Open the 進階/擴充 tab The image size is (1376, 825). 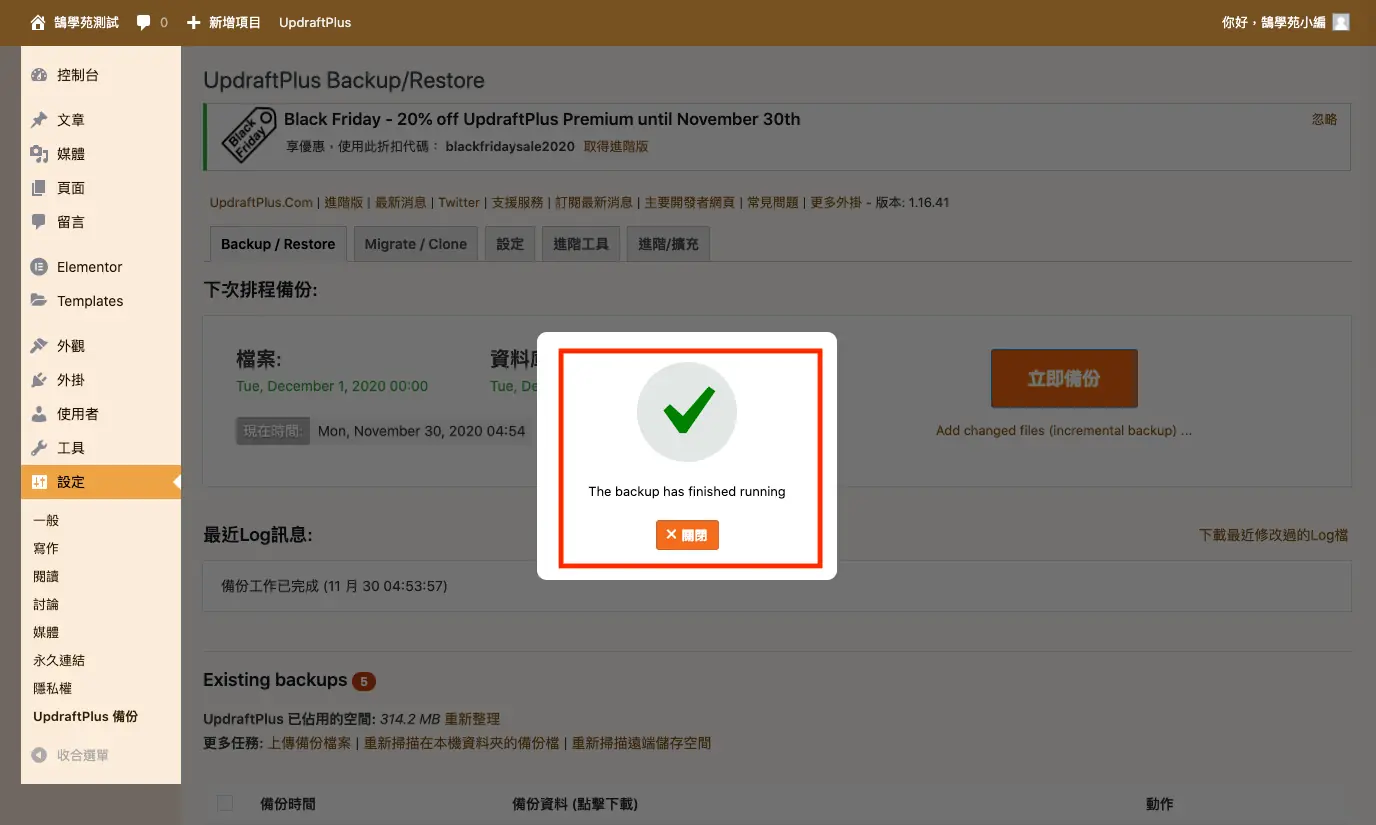[668, 244]
